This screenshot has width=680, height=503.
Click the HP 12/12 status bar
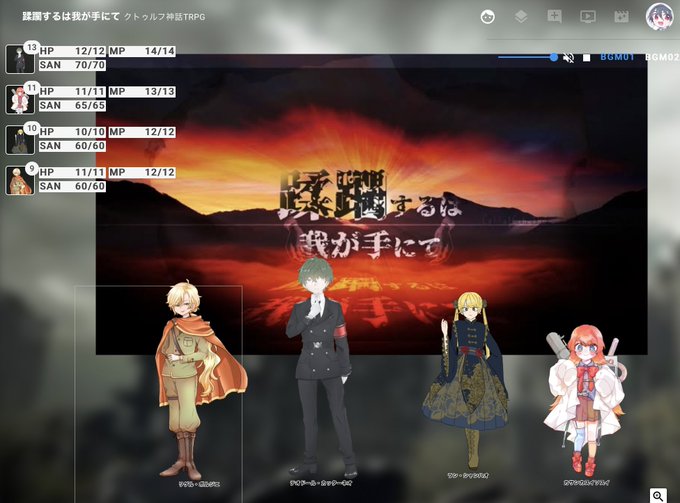point(72,51)
